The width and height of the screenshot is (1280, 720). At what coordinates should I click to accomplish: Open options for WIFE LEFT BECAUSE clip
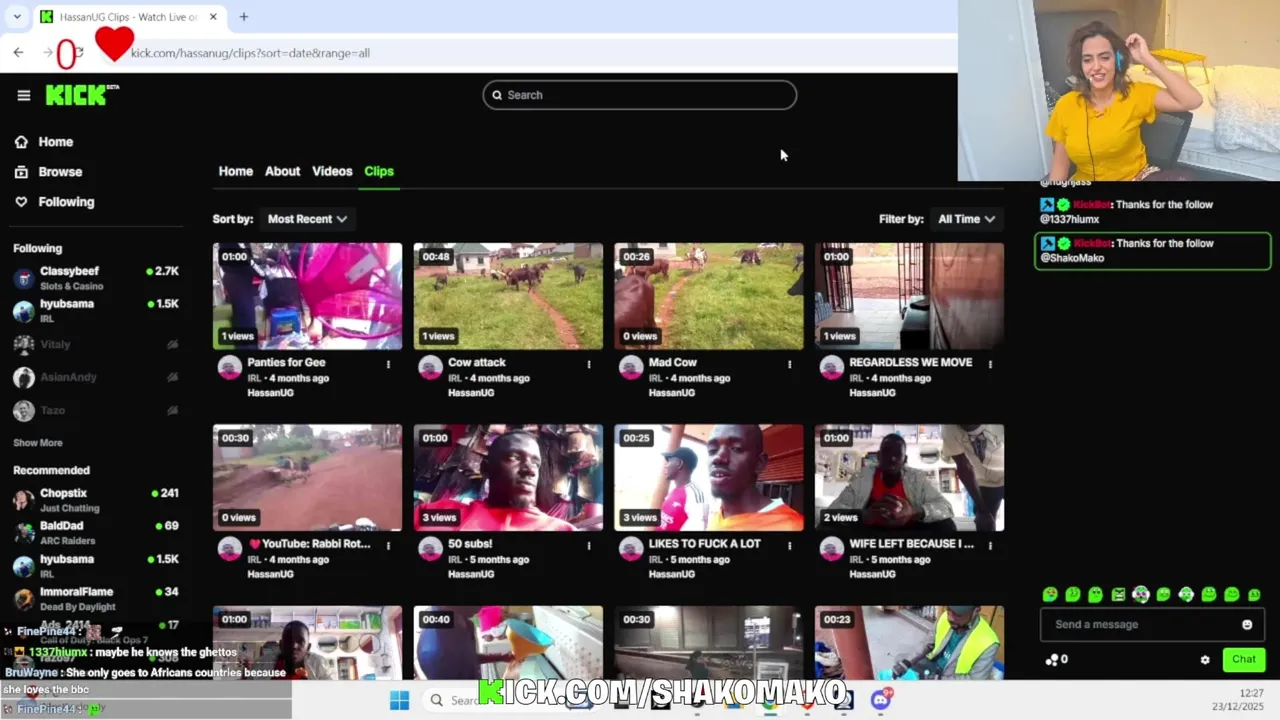click(990, 546)
